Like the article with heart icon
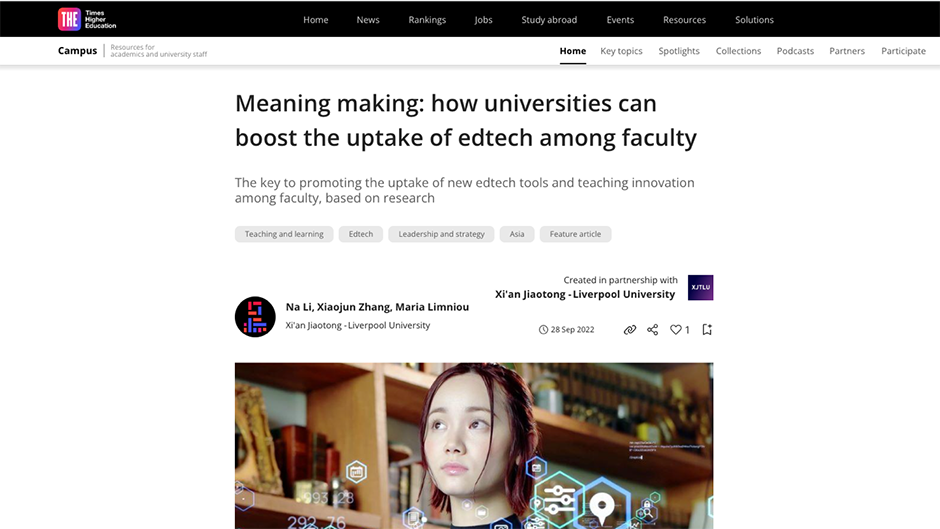940x529 pixels. point(676,330)
